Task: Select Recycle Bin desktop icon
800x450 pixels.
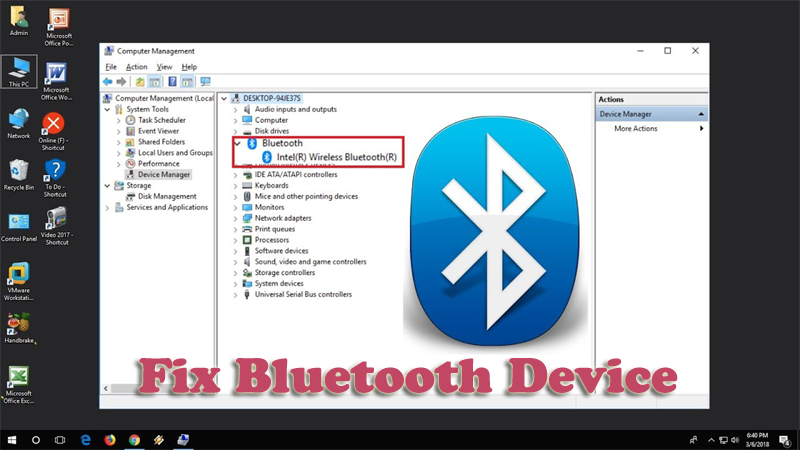Action: click(x=19, y=174)
